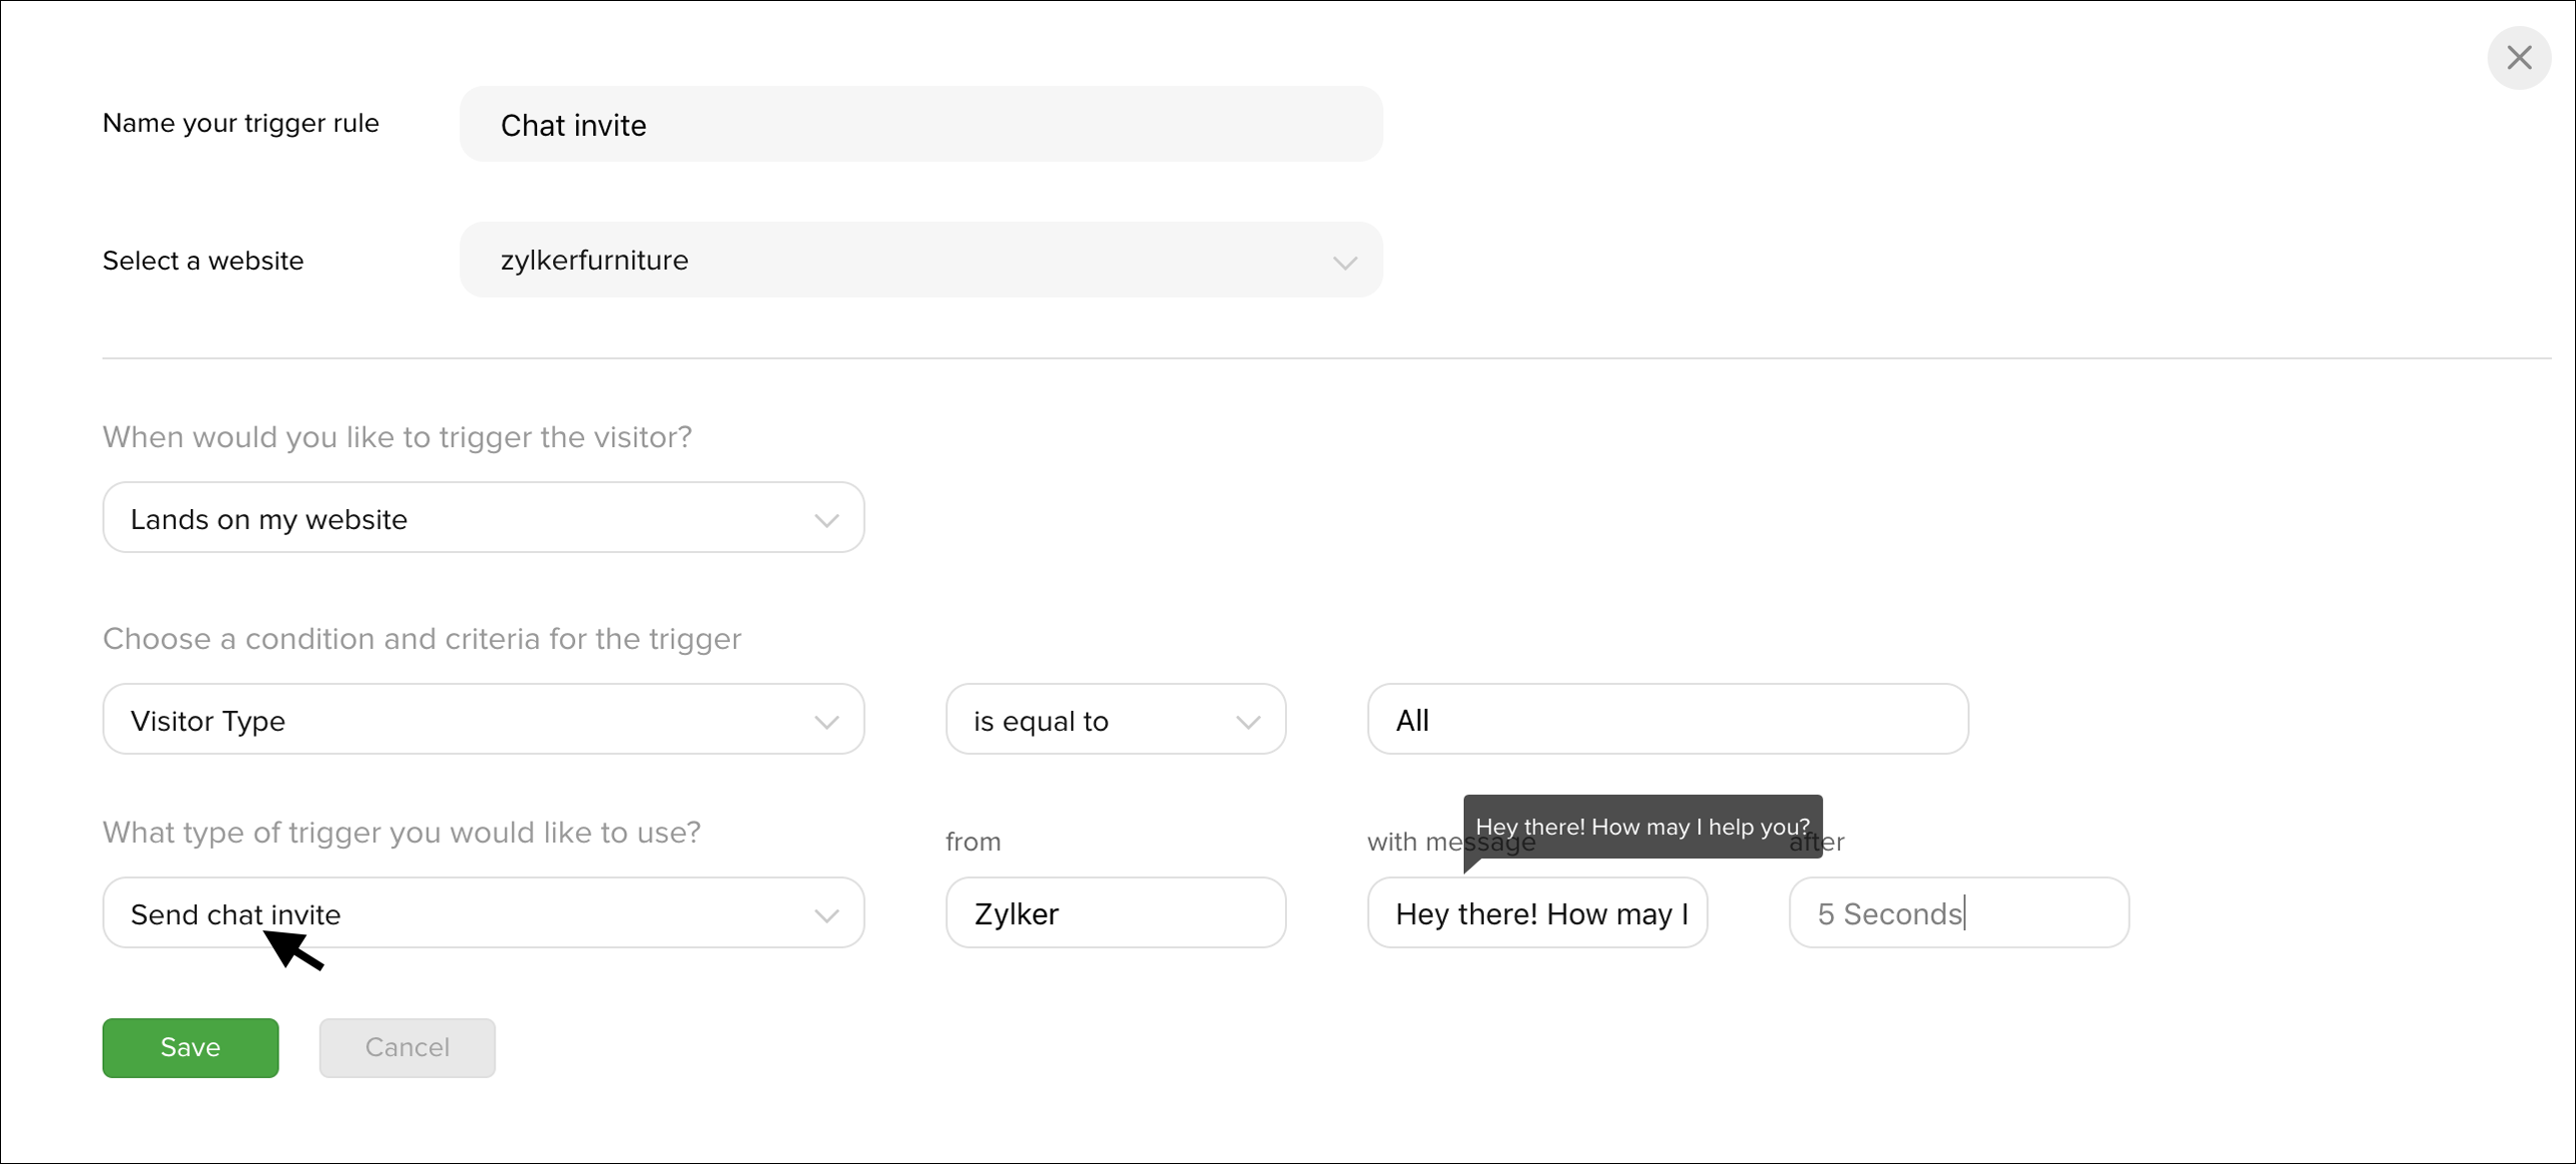Viewport: 2576px width, 1164px height.
Task: Click the 5 Seconds delay field
Action: tap(1959, 913)
